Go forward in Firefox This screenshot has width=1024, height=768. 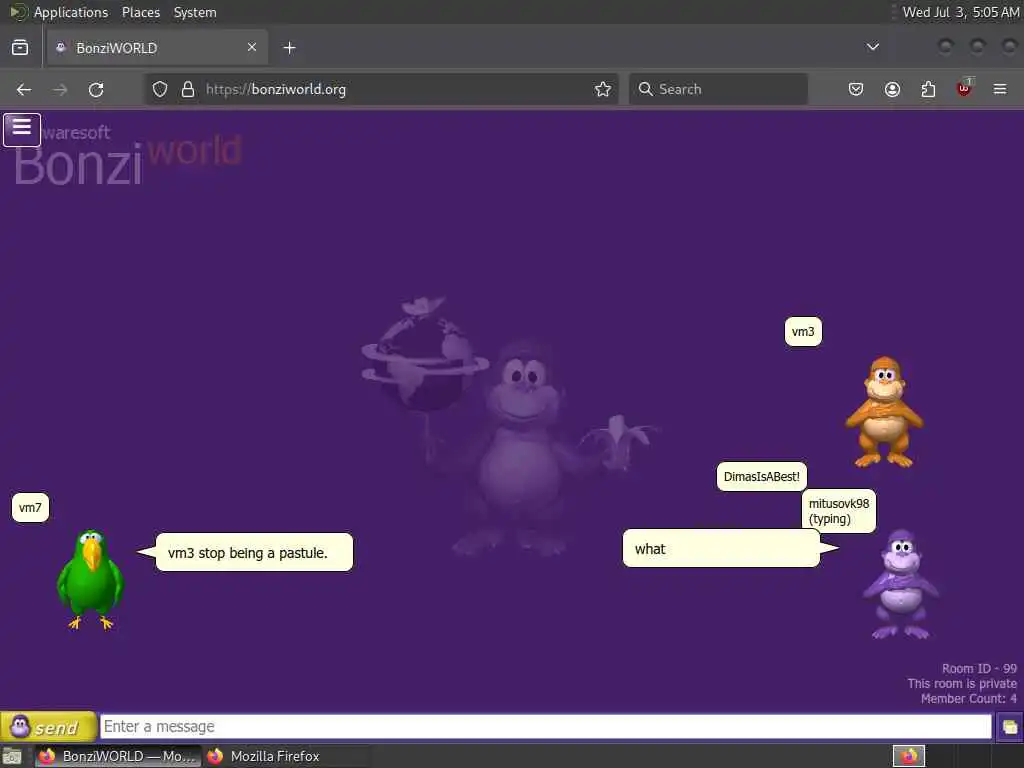click(x=60, y=89)
